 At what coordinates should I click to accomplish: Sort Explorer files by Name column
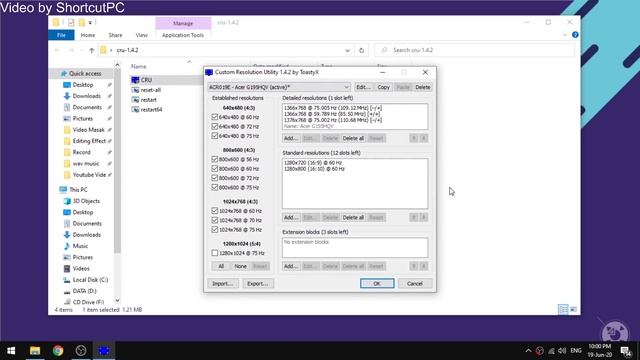(139, 66)
